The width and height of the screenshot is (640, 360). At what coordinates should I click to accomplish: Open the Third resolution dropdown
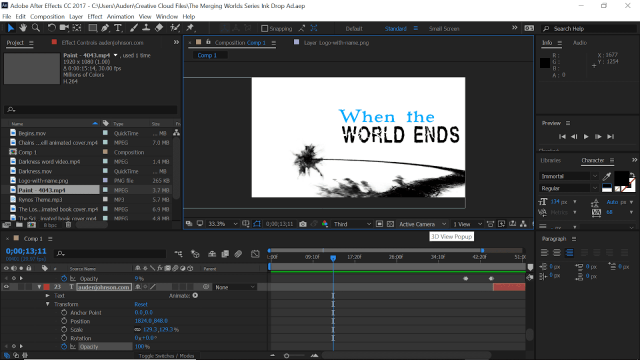[x=352, y=224]
